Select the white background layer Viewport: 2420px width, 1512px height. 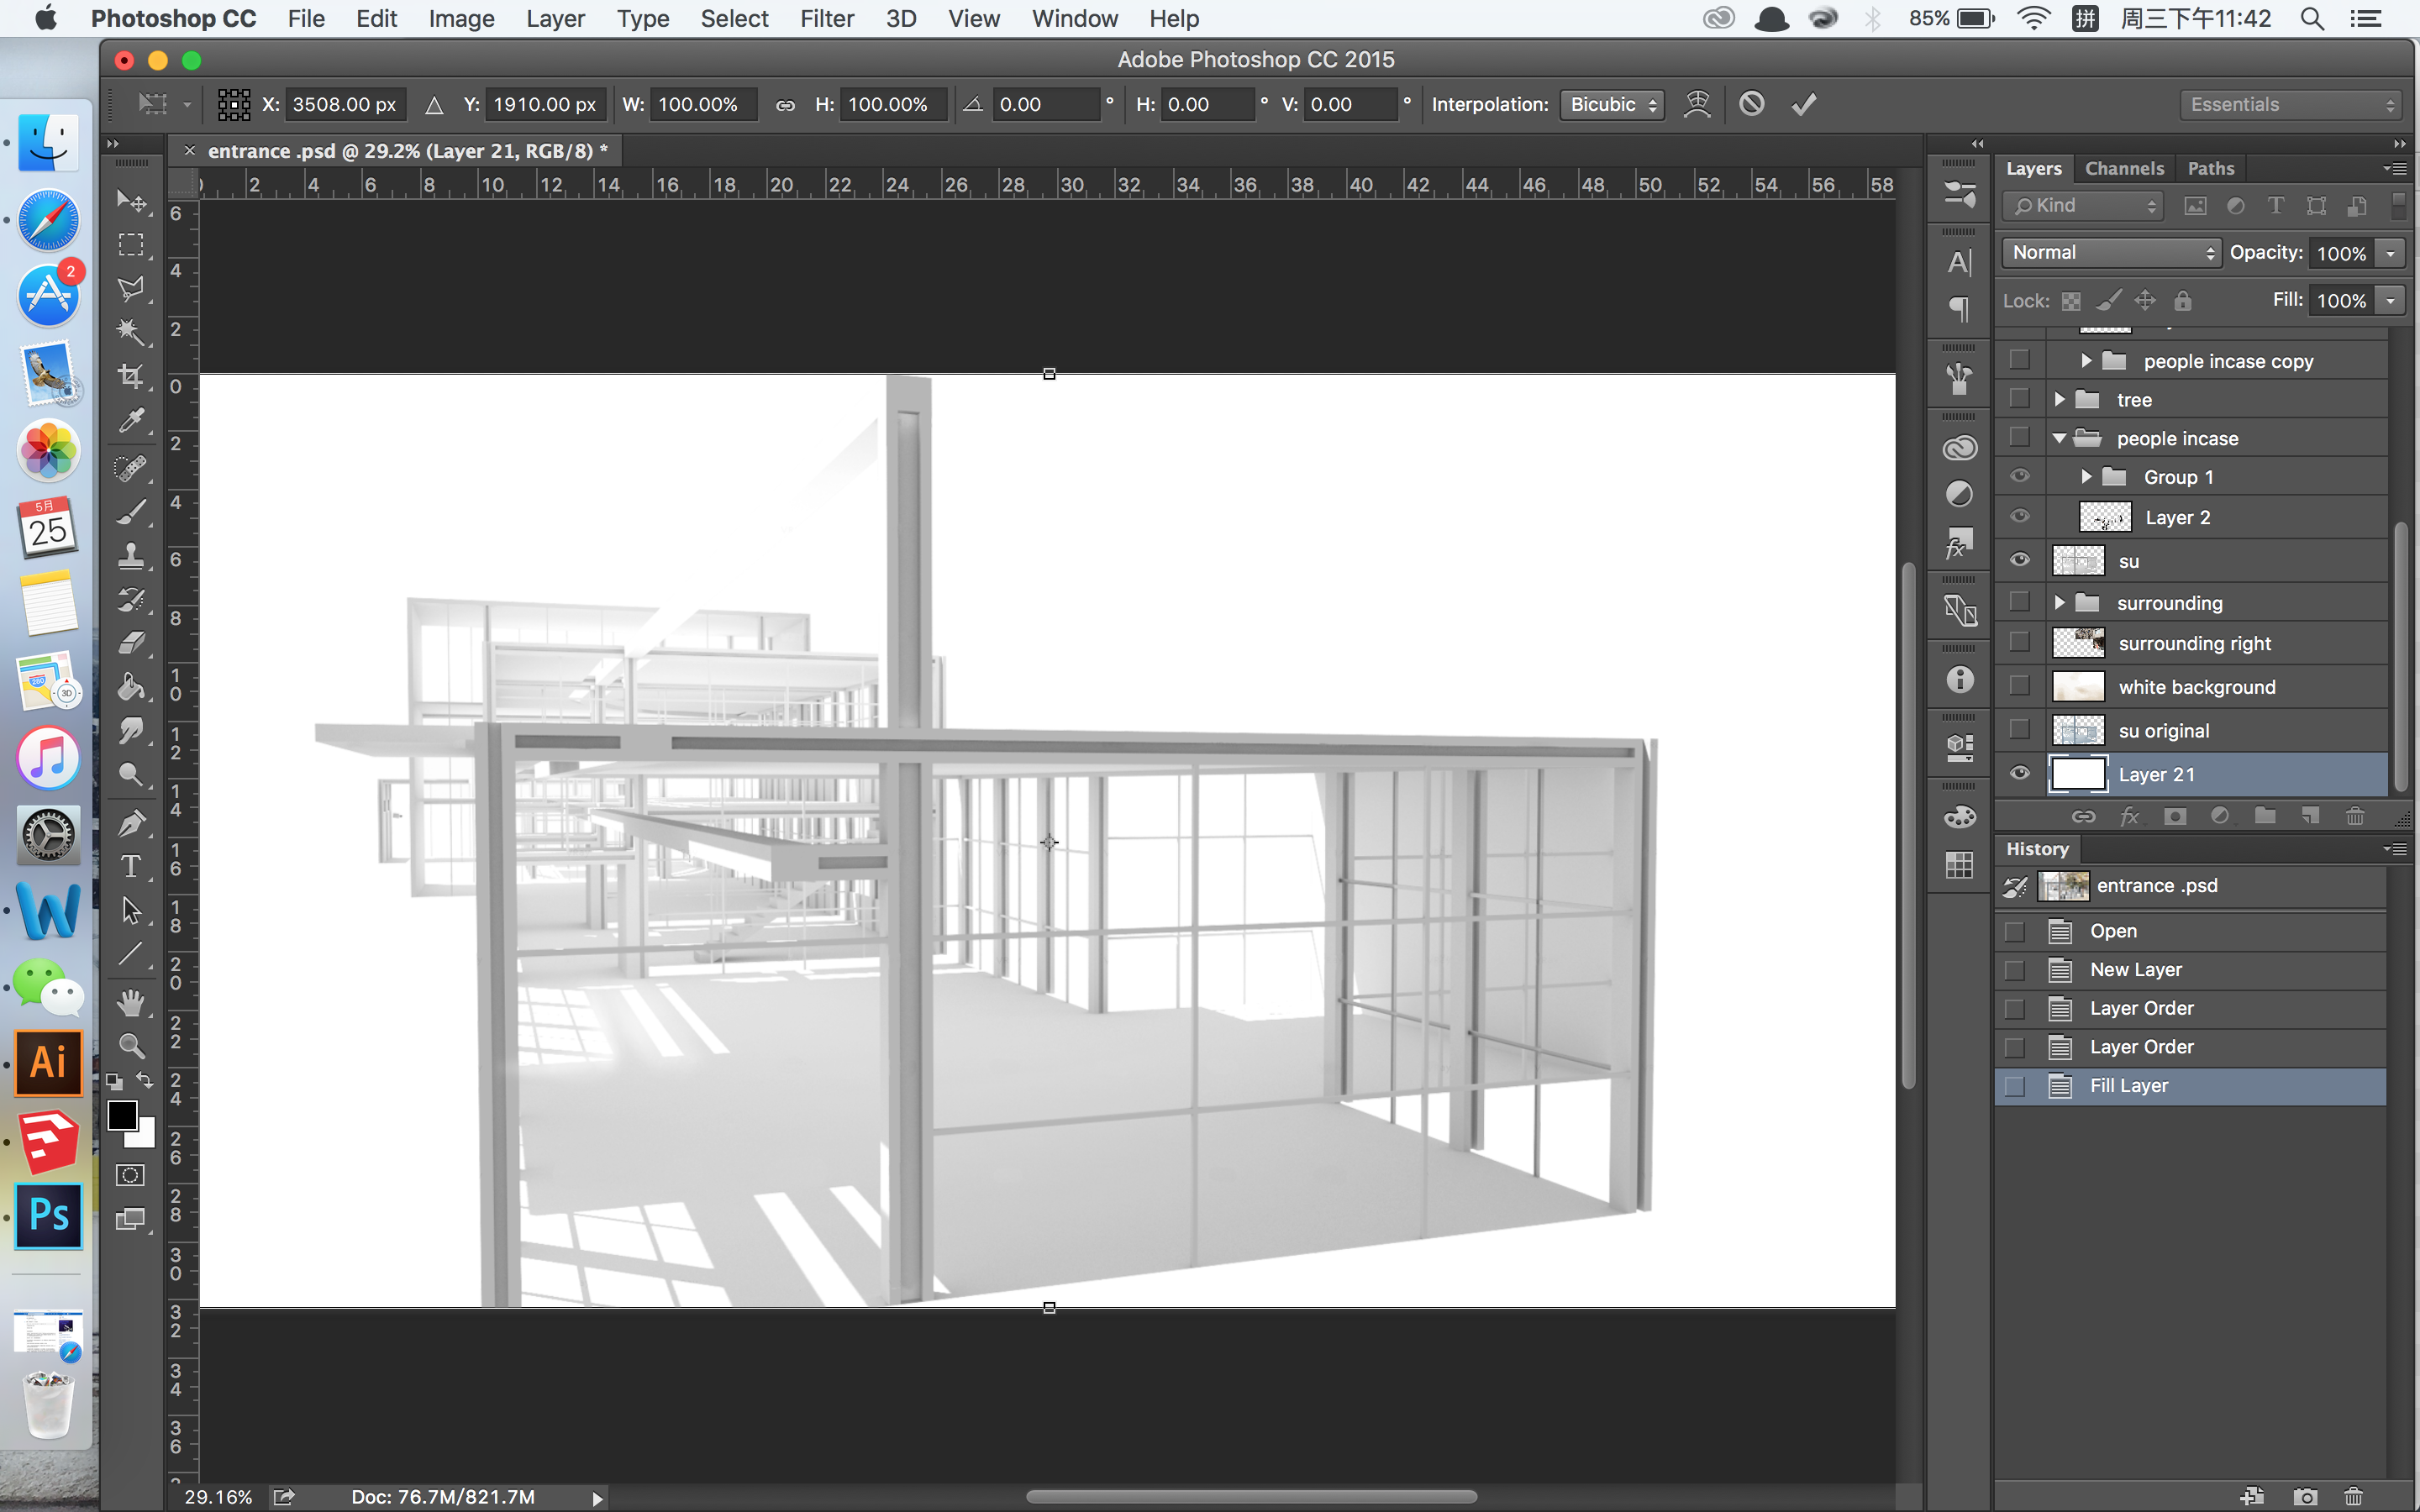coord(2215,687)
